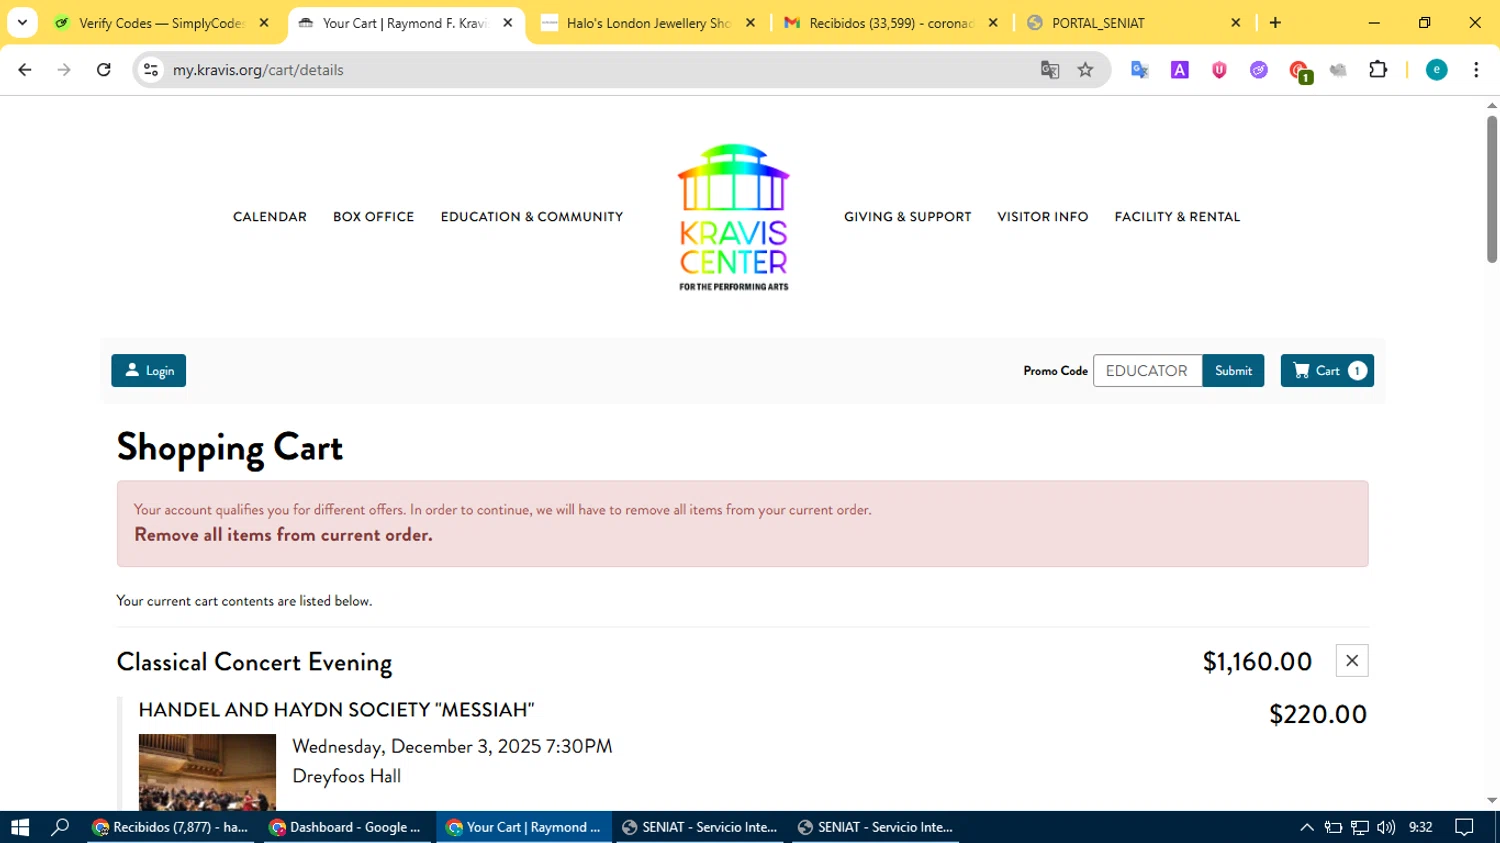Switch to first SENIAT taskbar window
This screenshot has width=1500, height=843.
coord(700,827)
